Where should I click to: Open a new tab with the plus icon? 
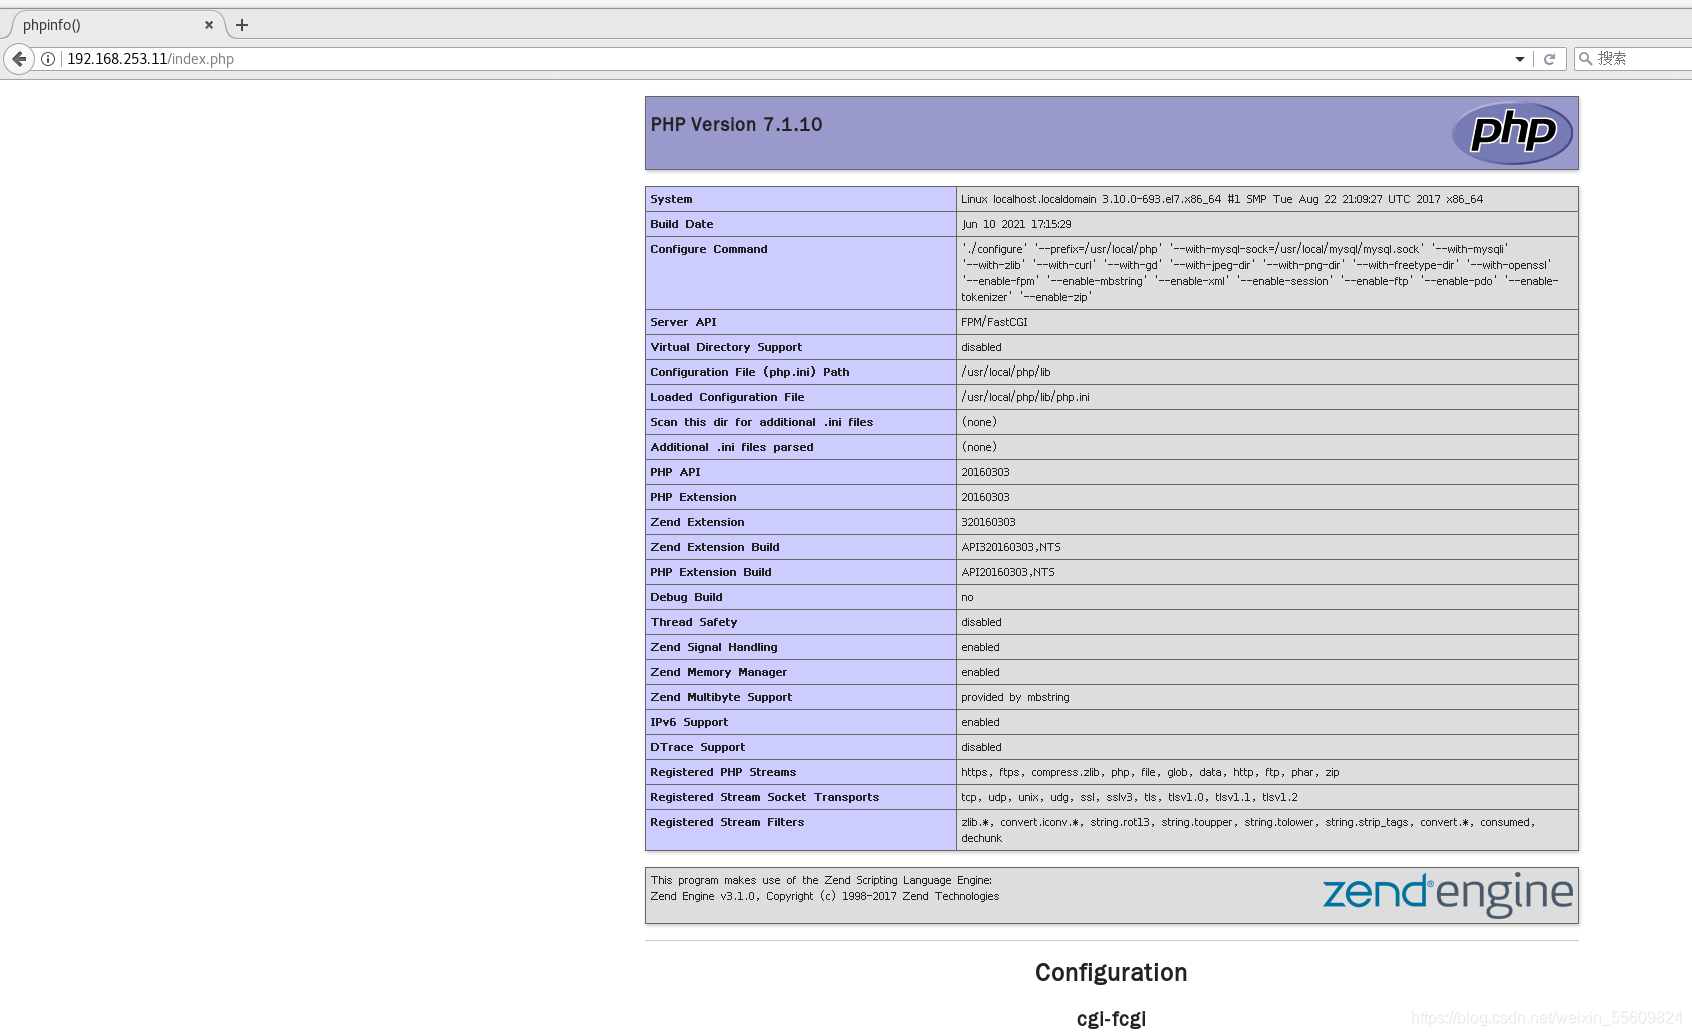241,25
